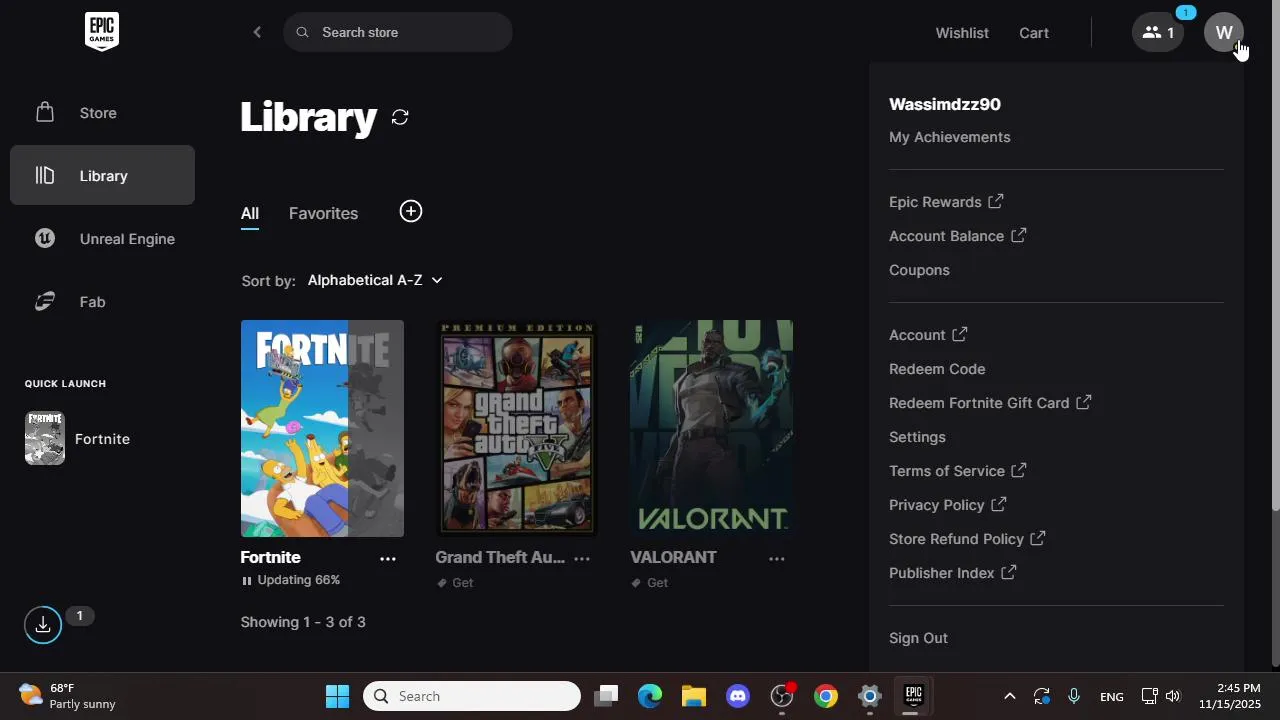1280x720 pixels.
Task: Get Grand Theft Auto
Action: 455,583
